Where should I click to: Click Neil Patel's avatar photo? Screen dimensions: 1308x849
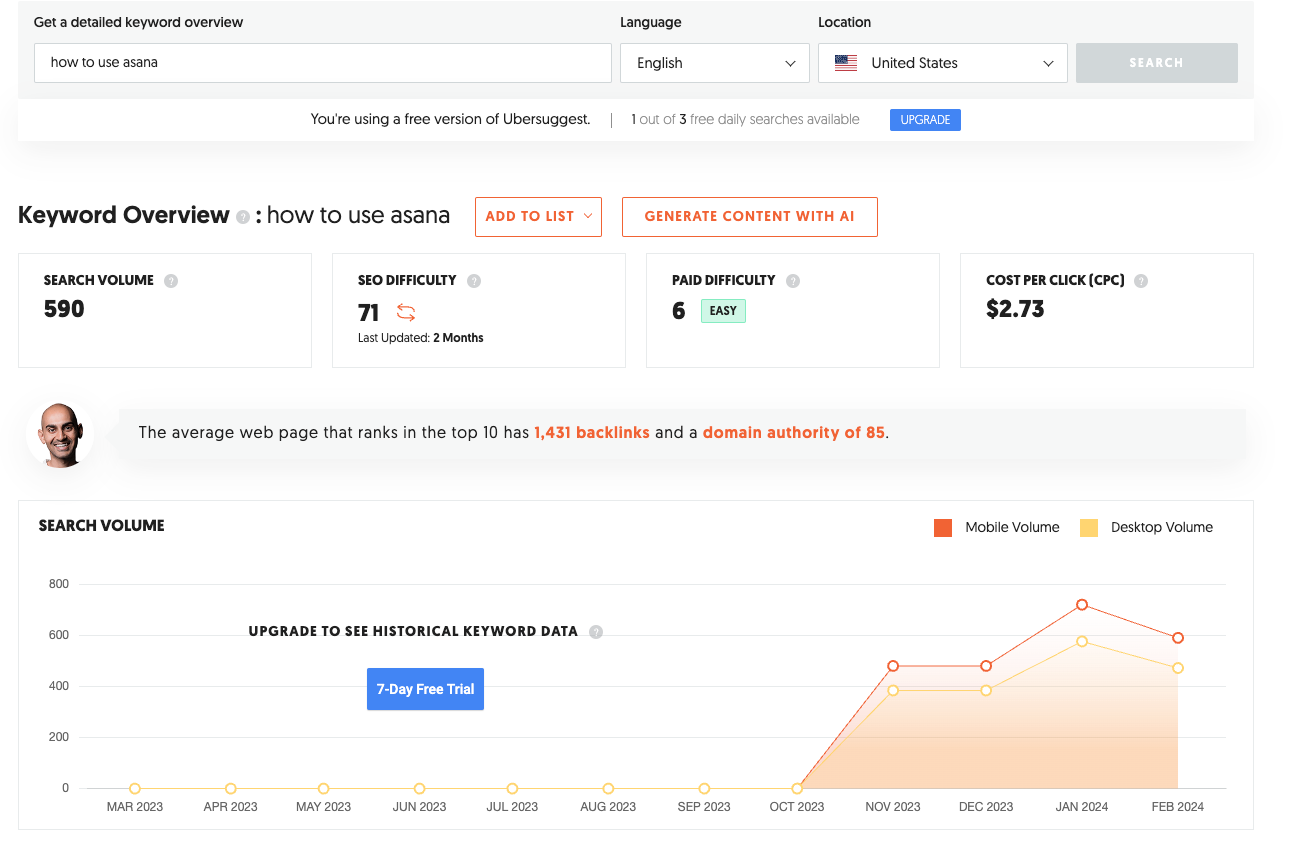point(60,434)
